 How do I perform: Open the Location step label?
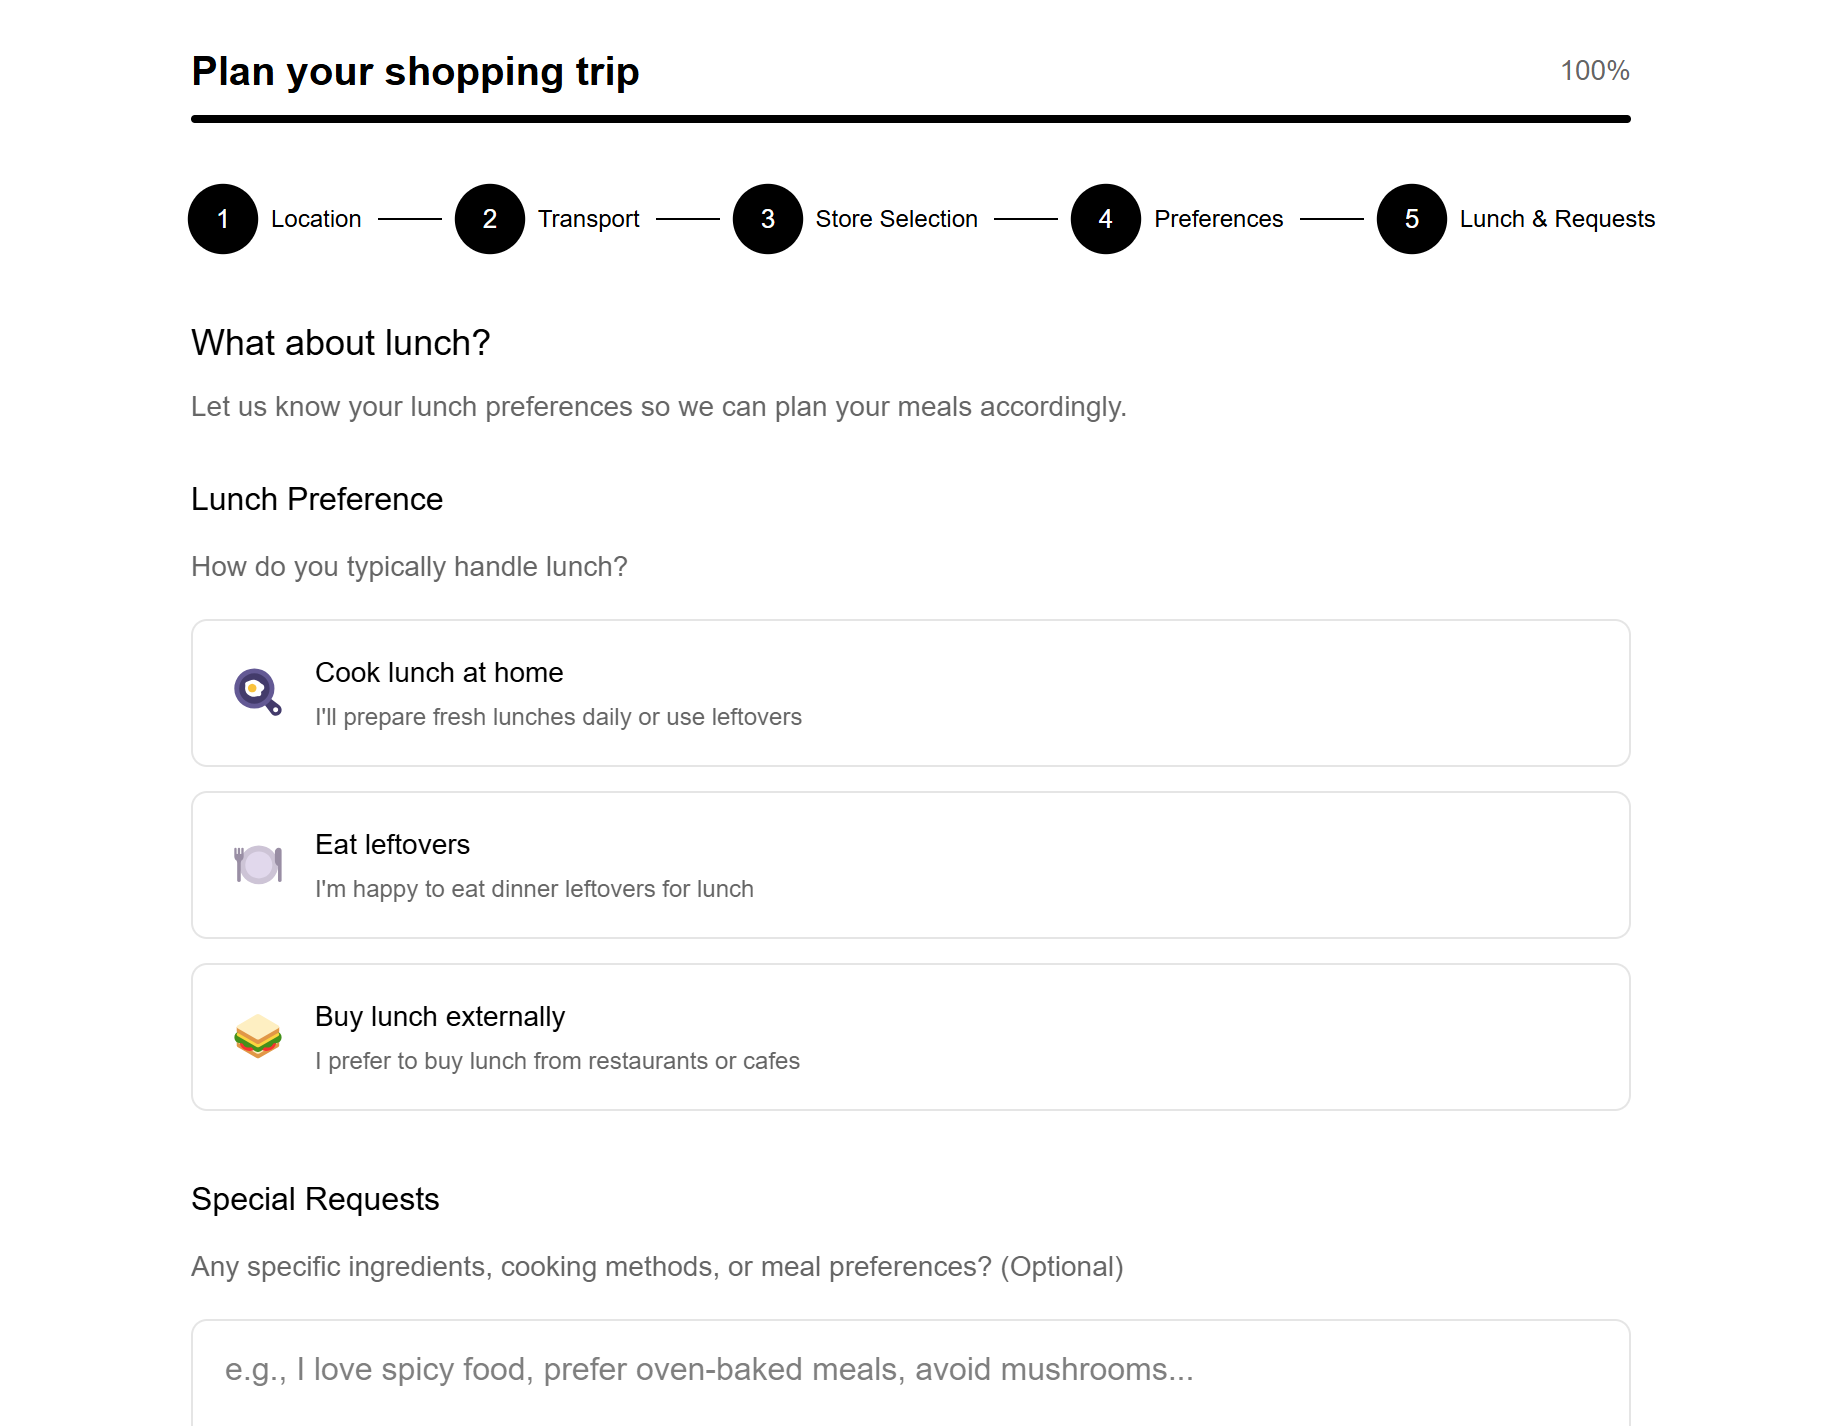tap(316, 219)
